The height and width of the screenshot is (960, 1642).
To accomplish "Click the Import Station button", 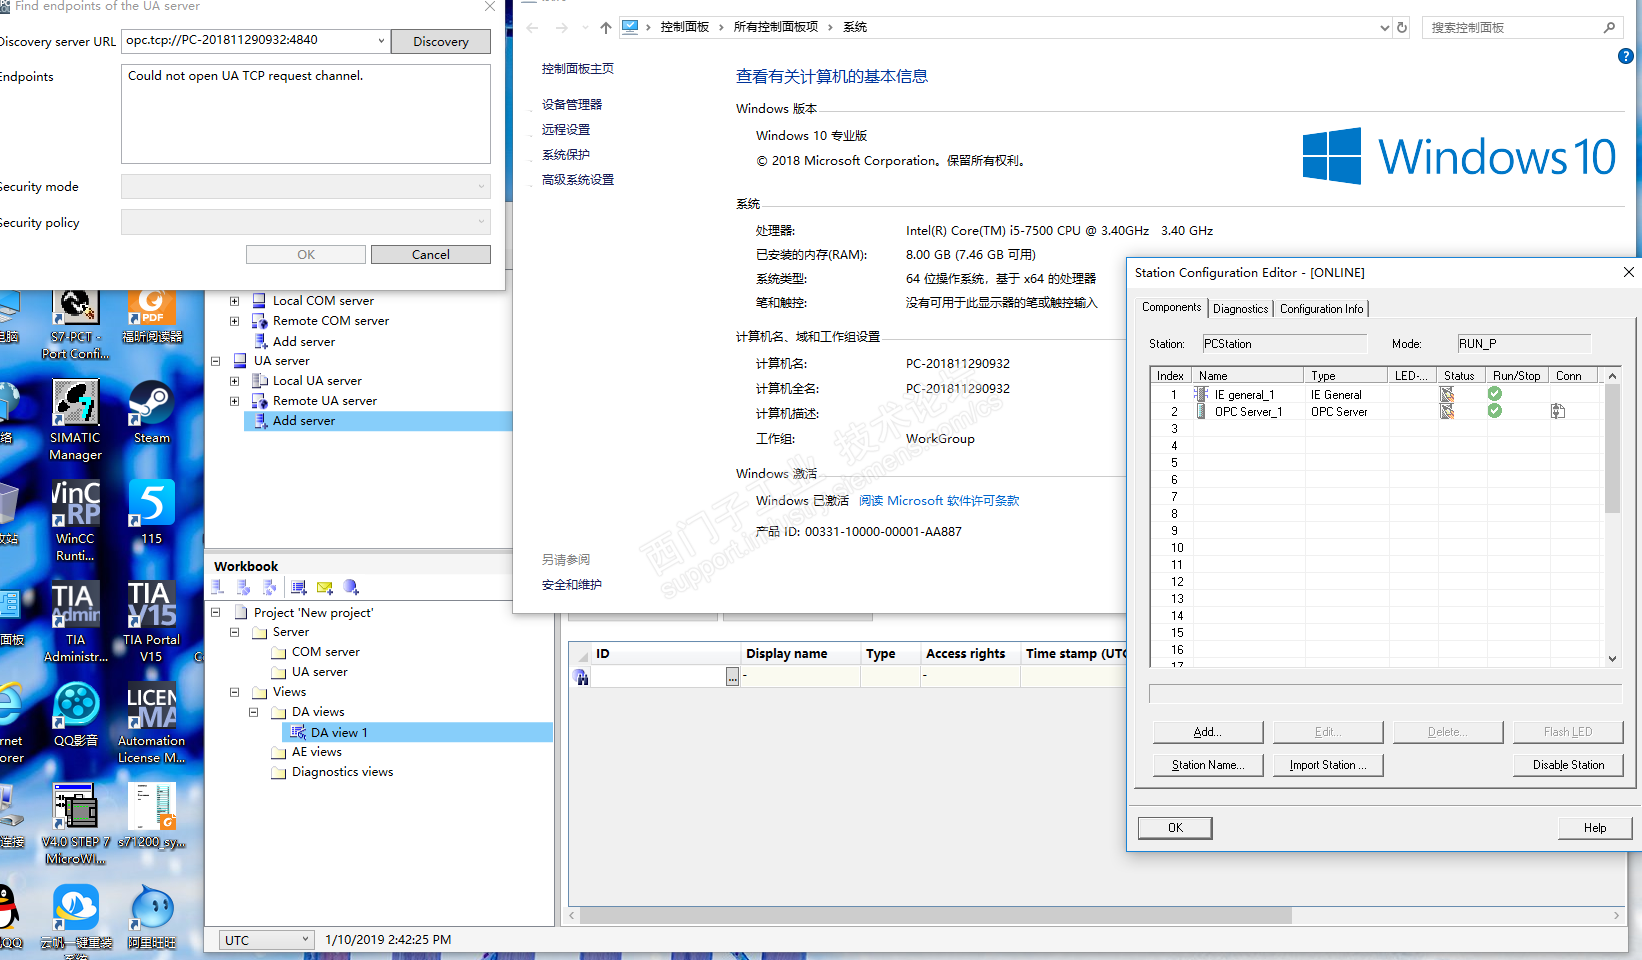I will coord(1328,765).
